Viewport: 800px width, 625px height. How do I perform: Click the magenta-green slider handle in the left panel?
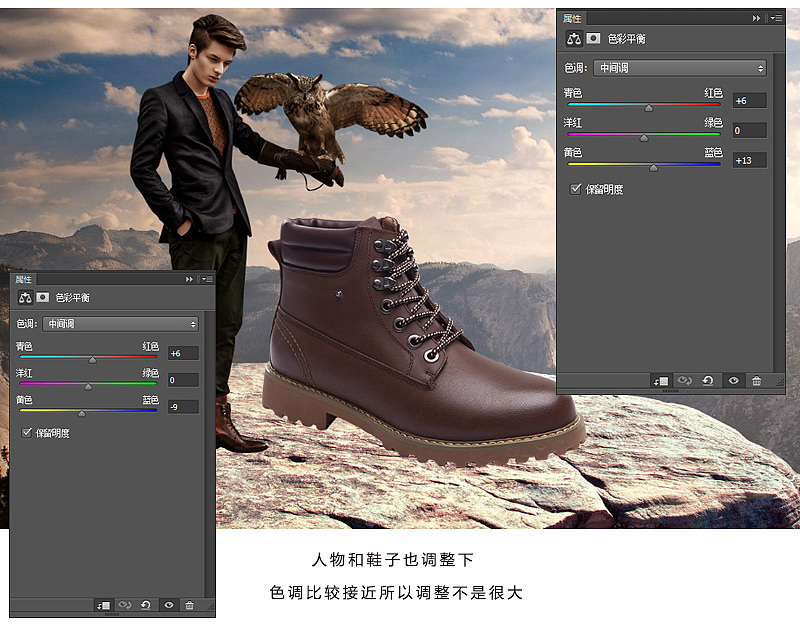pos(88,387)
